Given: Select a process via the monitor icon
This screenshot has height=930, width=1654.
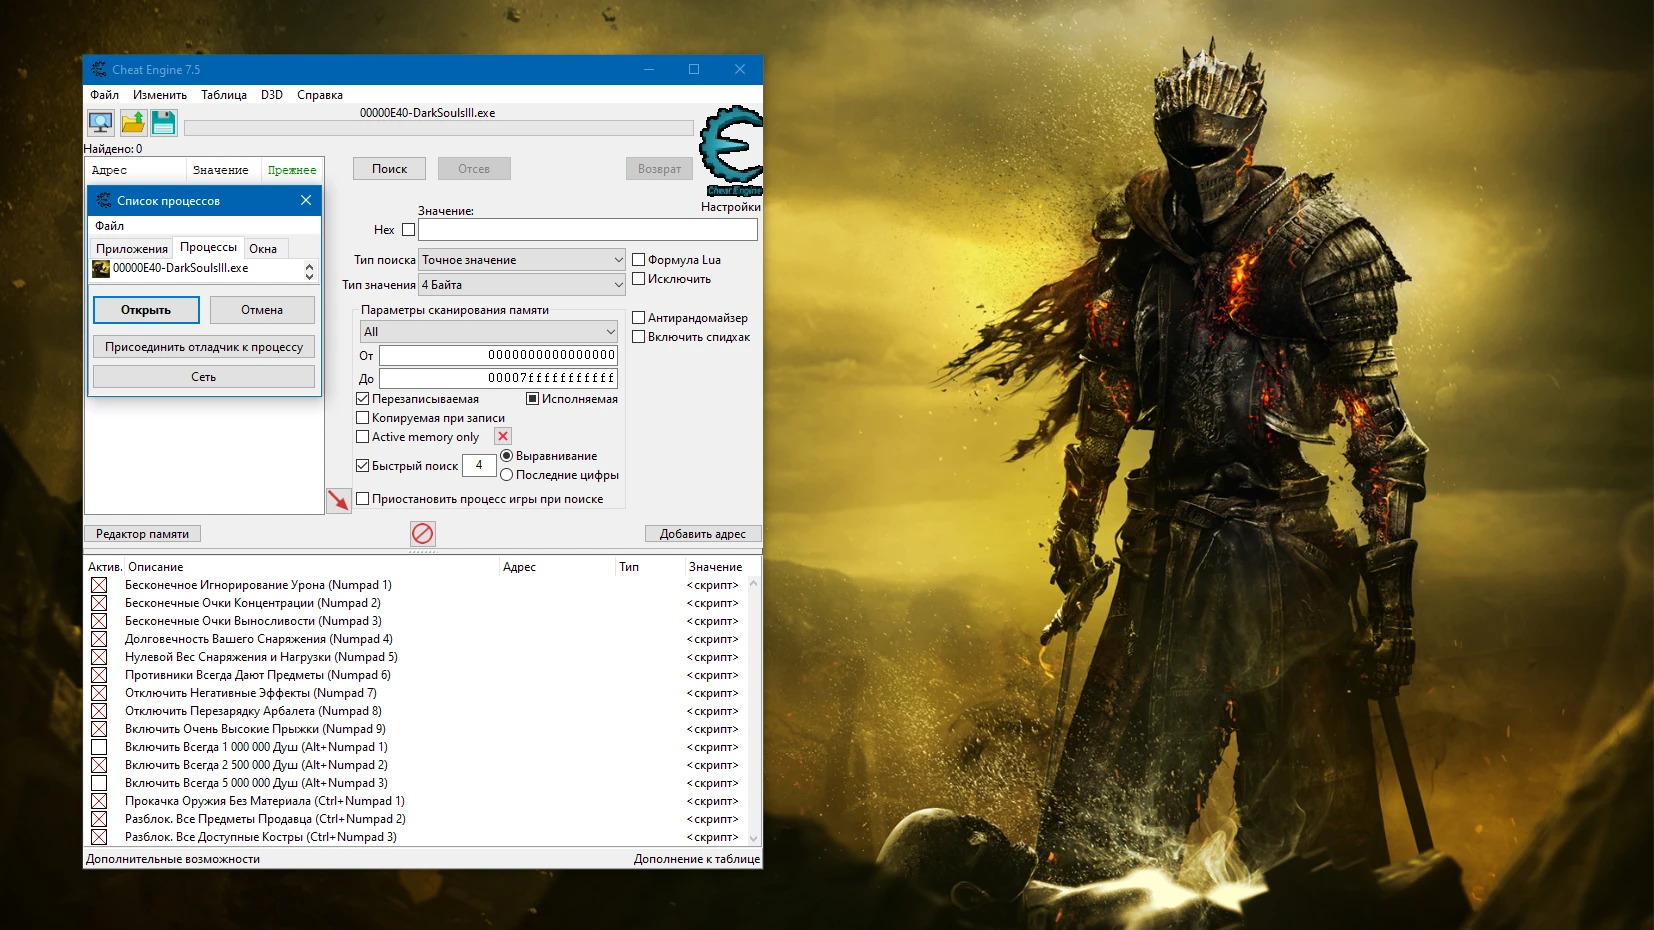Looking at the screenshot, I should (101, 122).
